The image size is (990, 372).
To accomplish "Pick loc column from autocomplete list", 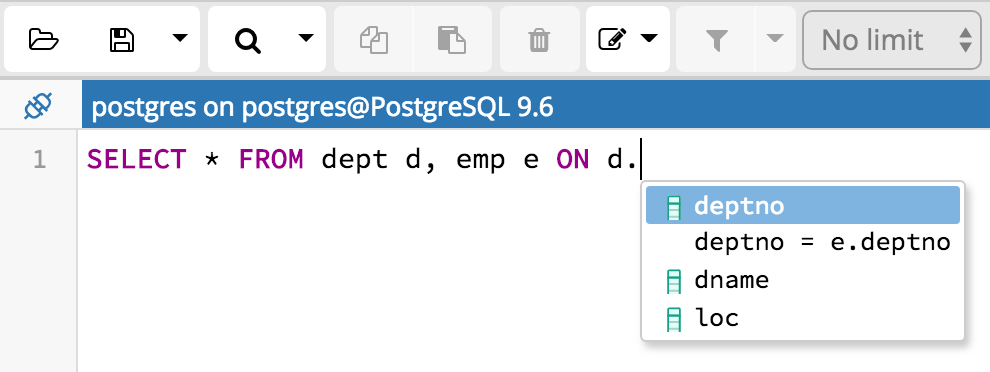I will 802,317.
